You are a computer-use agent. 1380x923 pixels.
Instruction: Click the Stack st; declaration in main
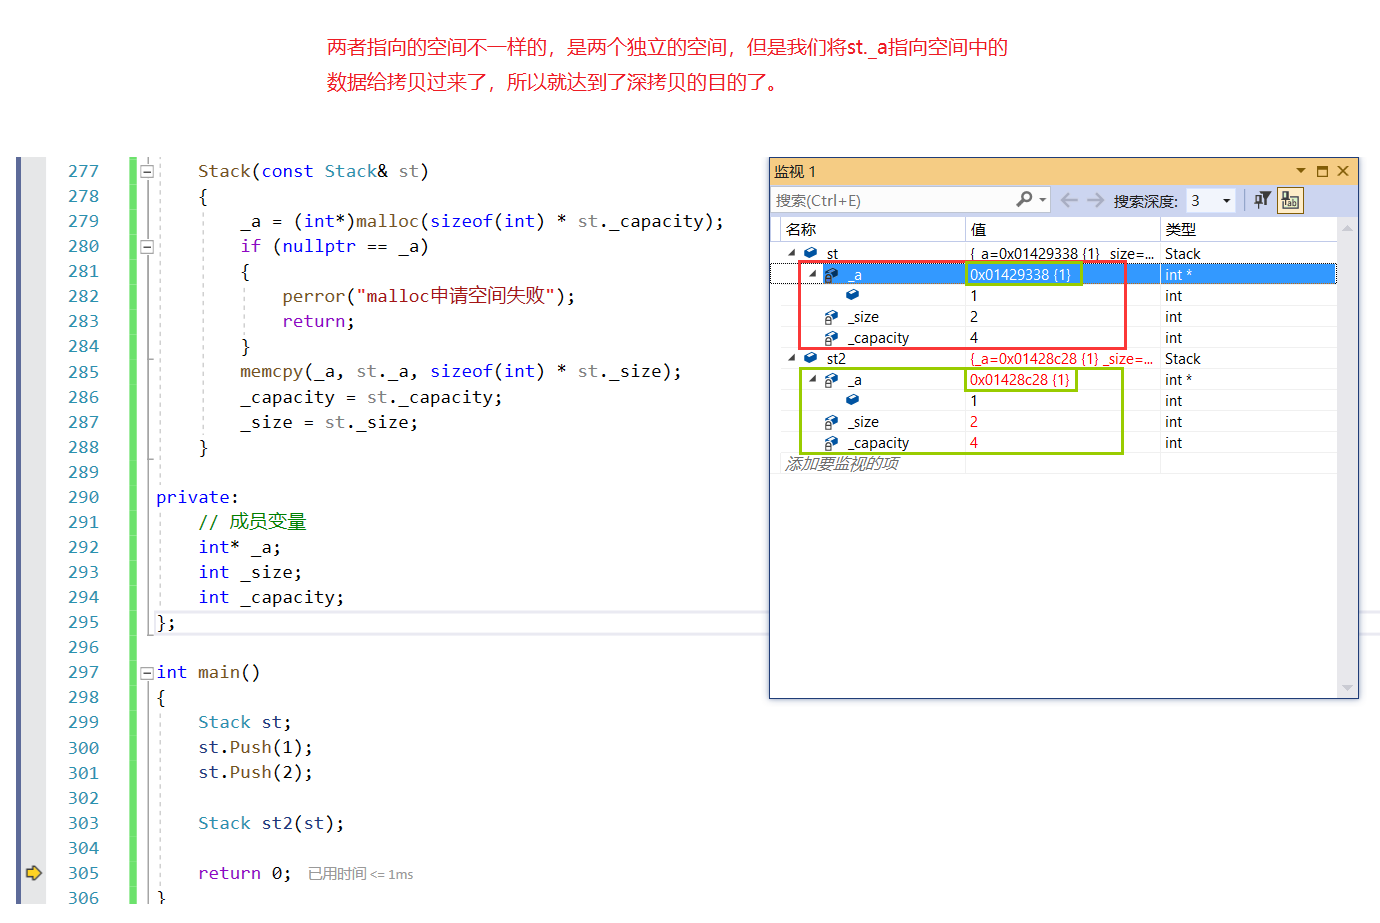point(244,722)
